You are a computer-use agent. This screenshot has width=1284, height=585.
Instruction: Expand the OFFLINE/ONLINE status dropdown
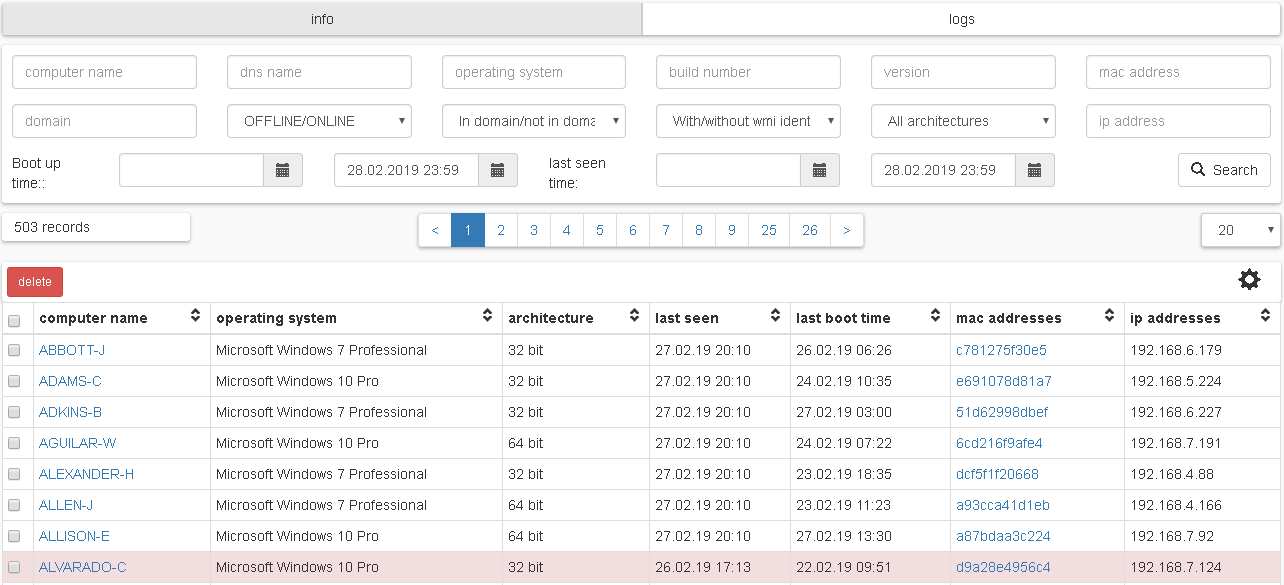click(319, 121)
